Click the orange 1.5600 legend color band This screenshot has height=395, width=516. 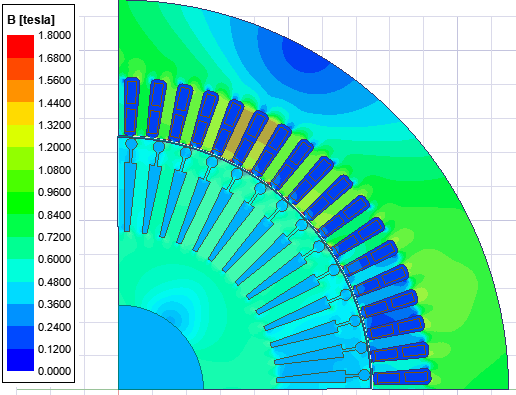click(x=20, y=91)
